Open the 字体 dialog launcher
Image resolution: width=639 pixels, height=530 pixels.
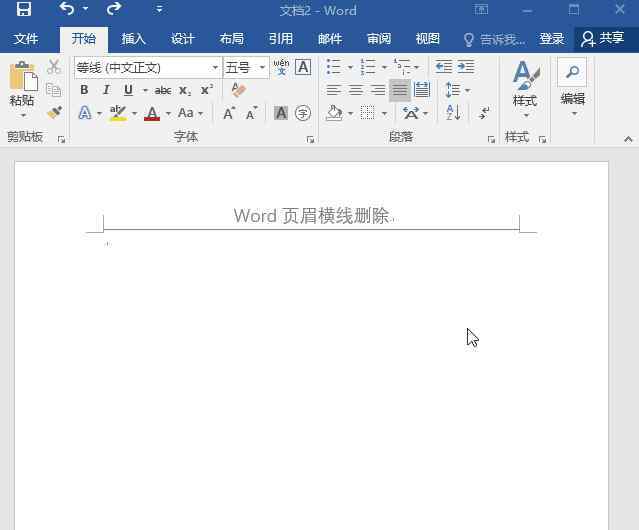[x=310, y=140]
